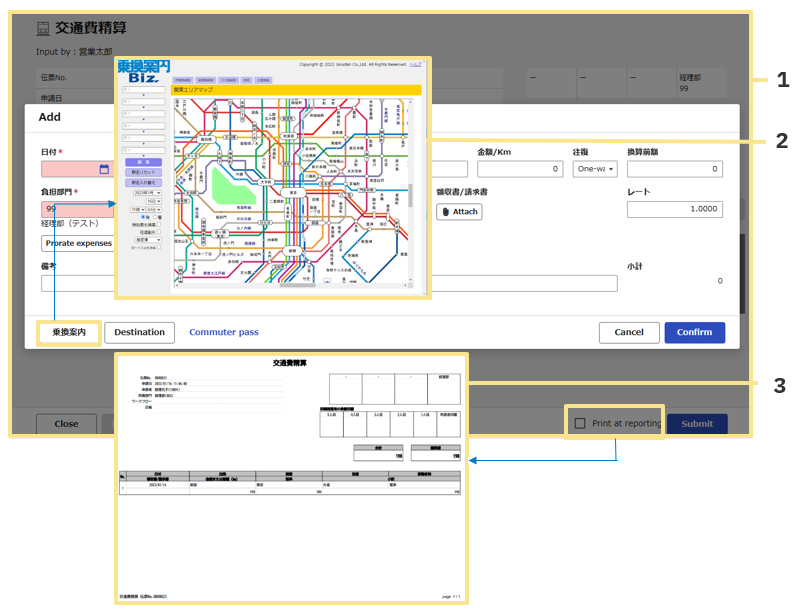Click the 換算前額 input field
The image size is (798, 614).
tap(675, 169)
